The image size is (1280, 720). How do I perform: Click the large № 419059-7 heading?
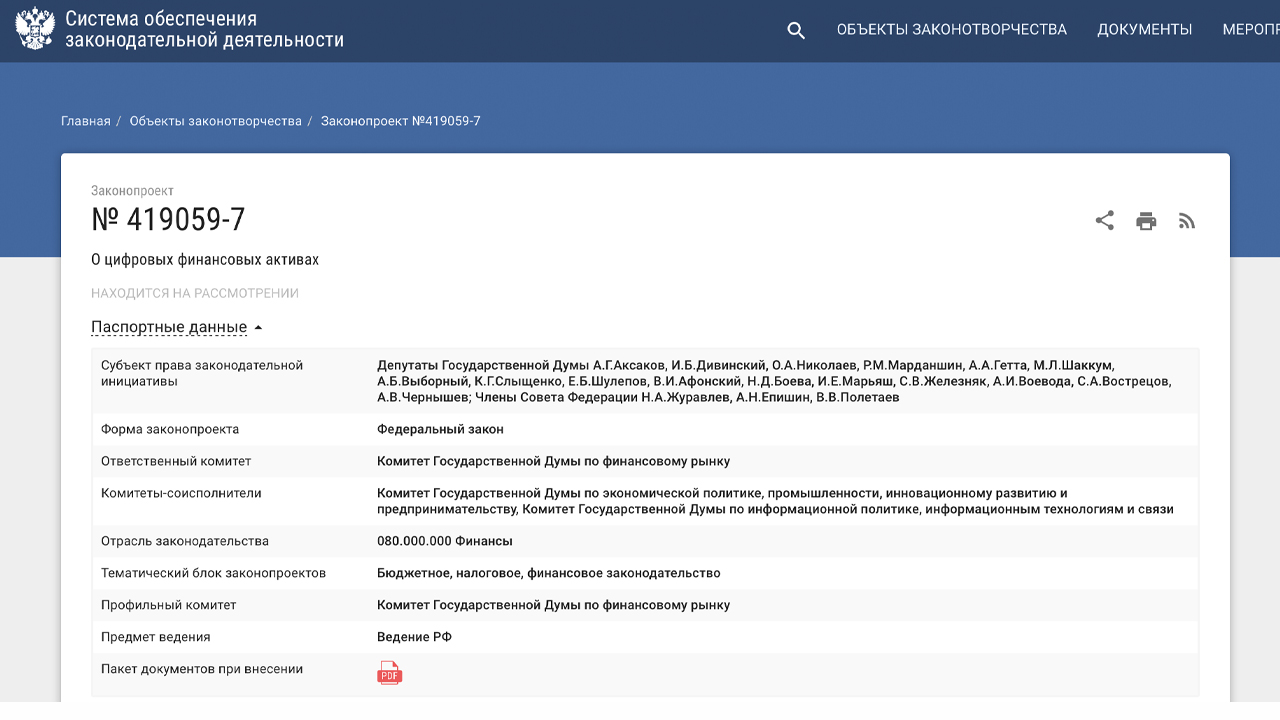click(x=168, y=220)
